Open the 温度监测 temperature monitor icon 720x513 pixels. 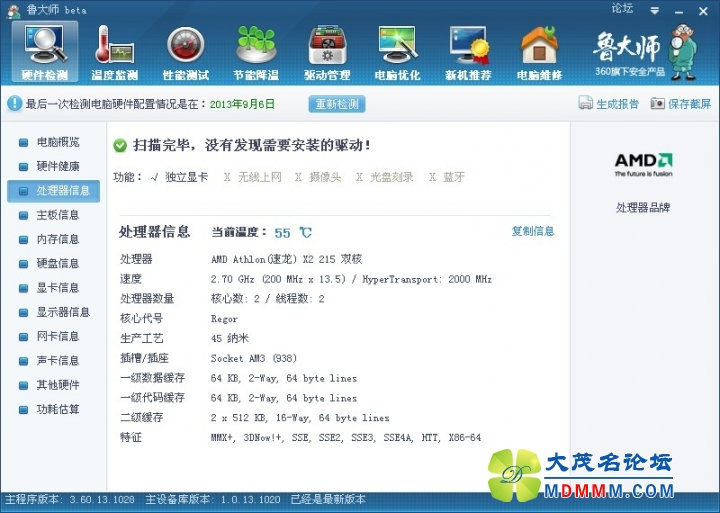(114, 51)
